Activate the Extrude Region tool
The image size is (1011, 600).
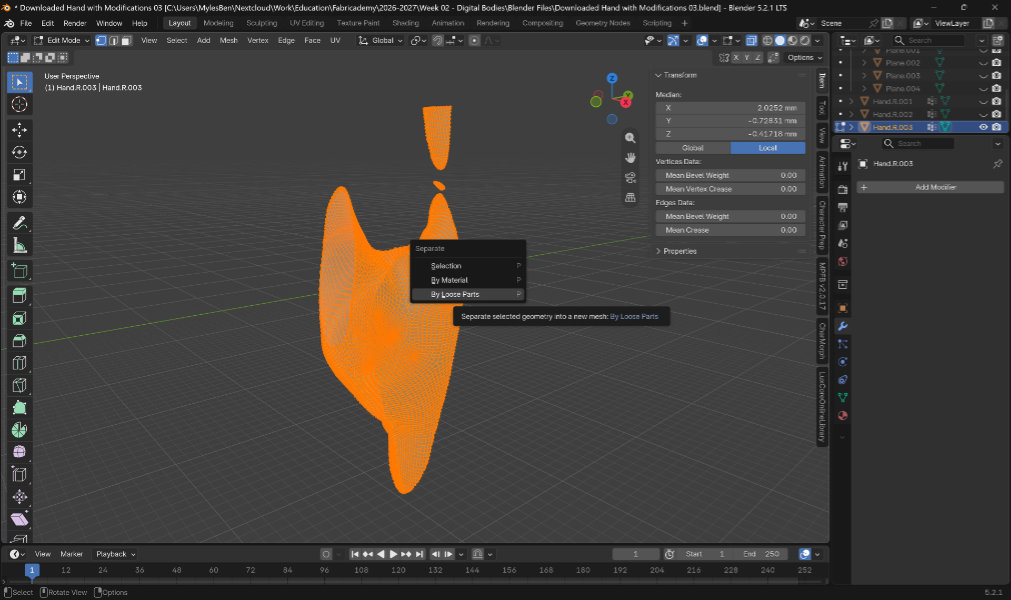click(x=19, y=295)
